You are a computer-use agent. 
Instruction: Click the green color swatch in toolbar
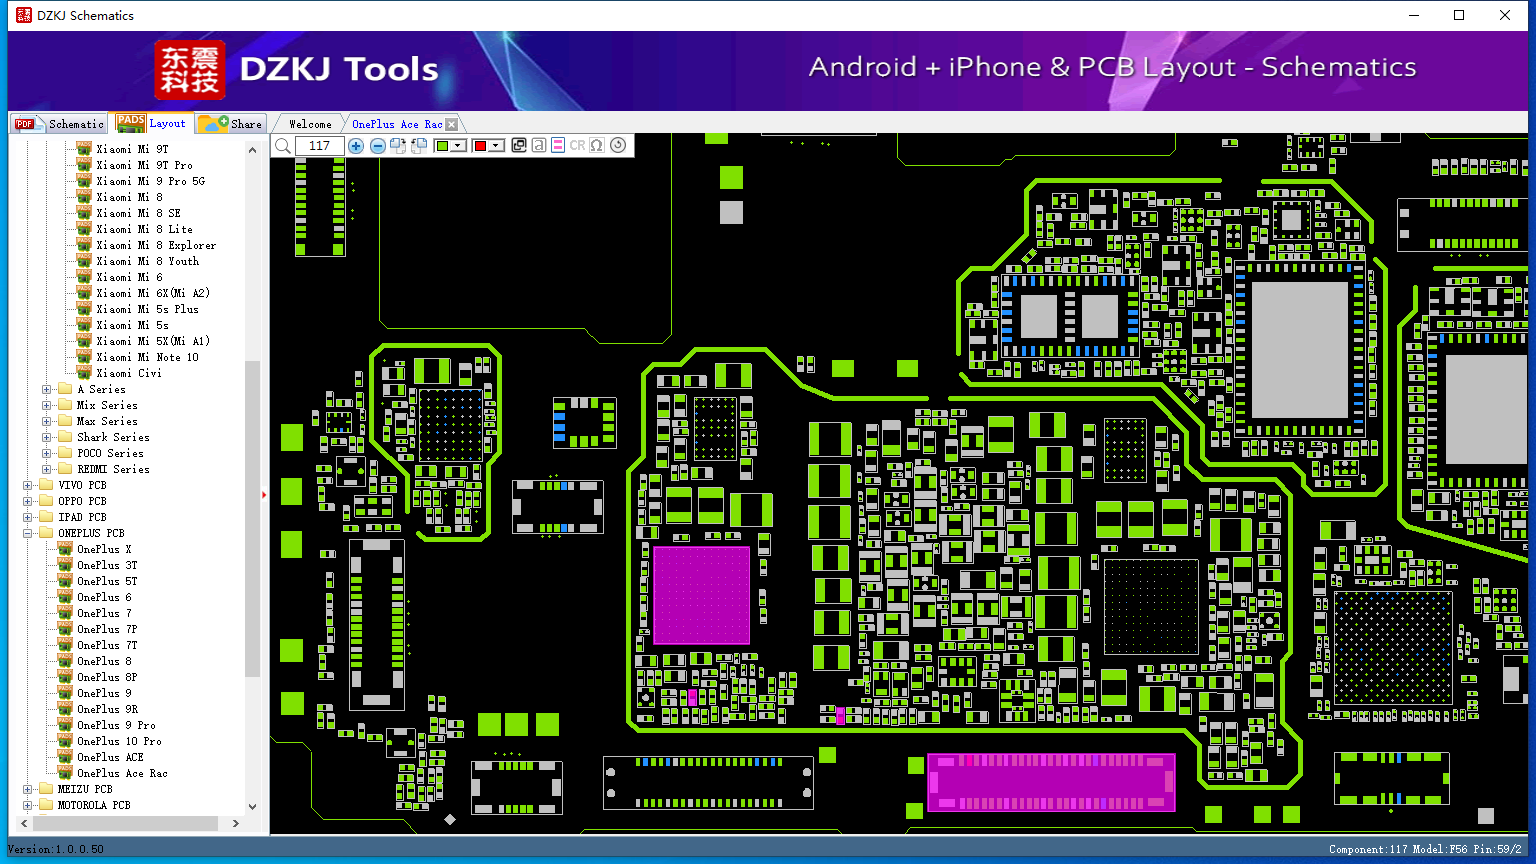(443, 146)
